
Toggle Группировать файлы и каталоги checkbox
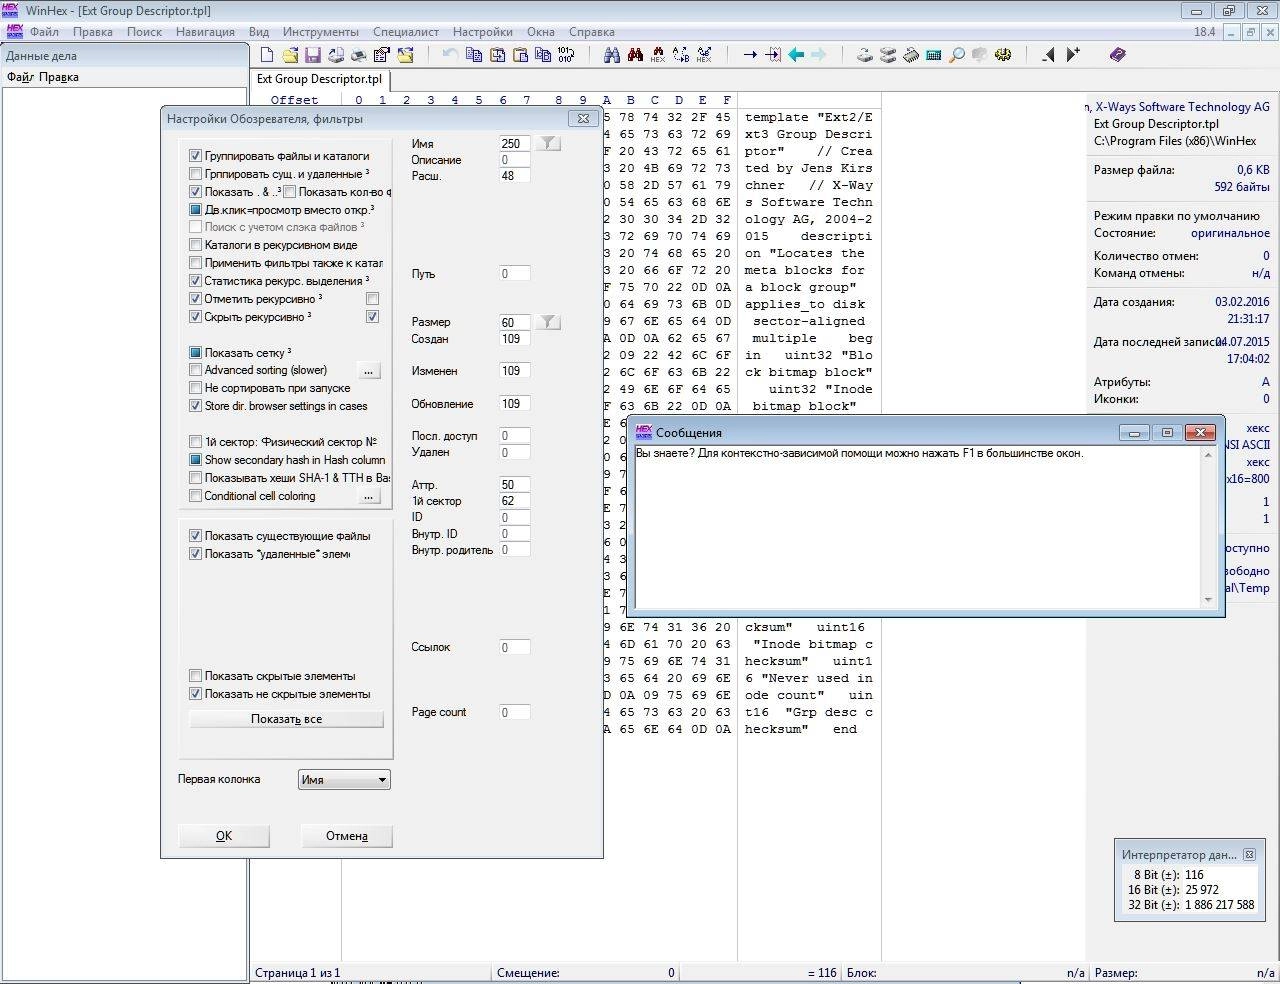coord(196,156)
